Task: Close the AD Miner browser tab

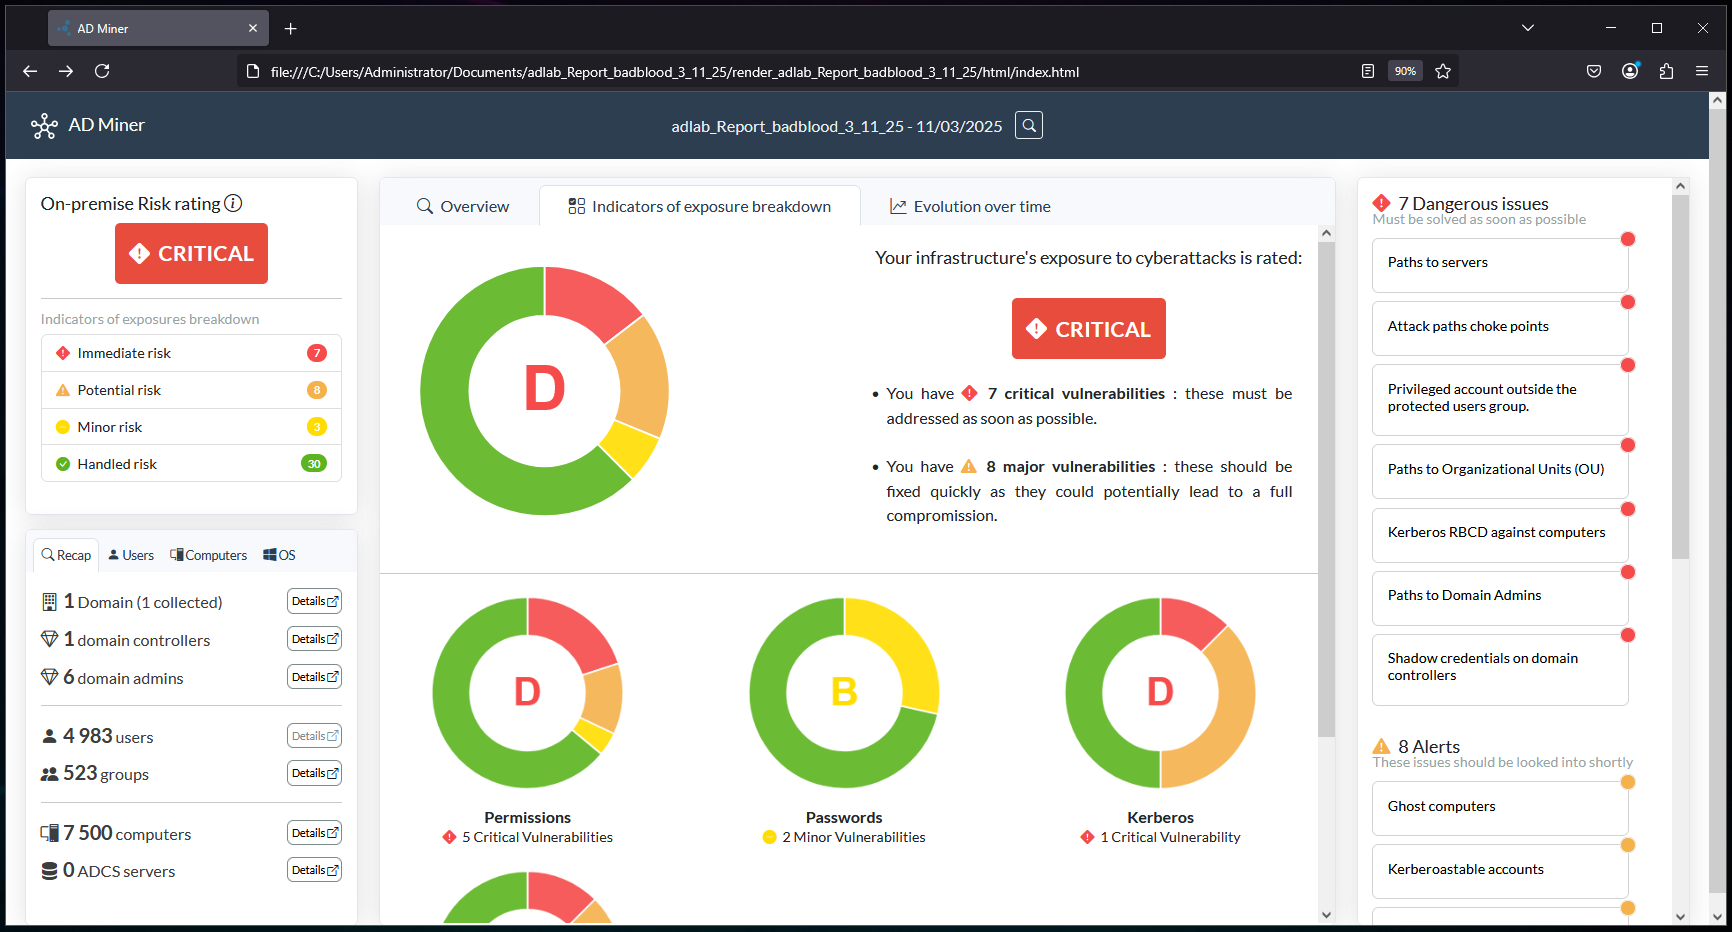Action: [x=253, y=28]
